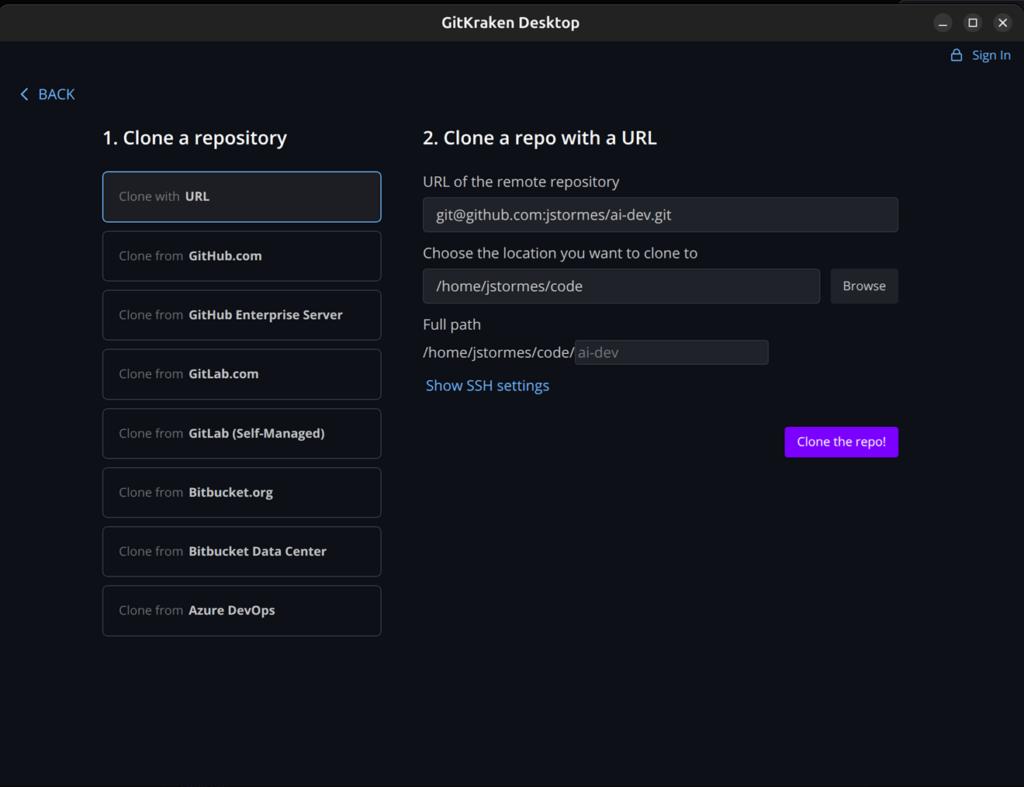This screenshot has height=787, width=1024.
Task: Click the remote repository URL field
Action: tap(660, 215)
